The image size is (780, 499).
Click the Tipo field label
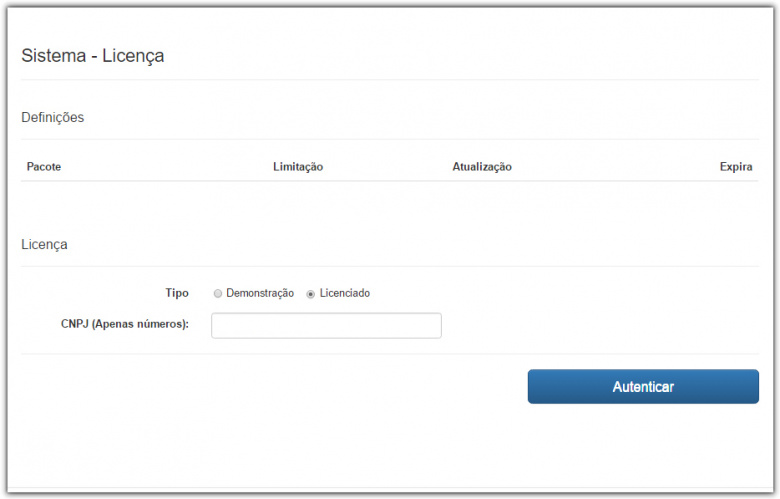pos(177,293)
